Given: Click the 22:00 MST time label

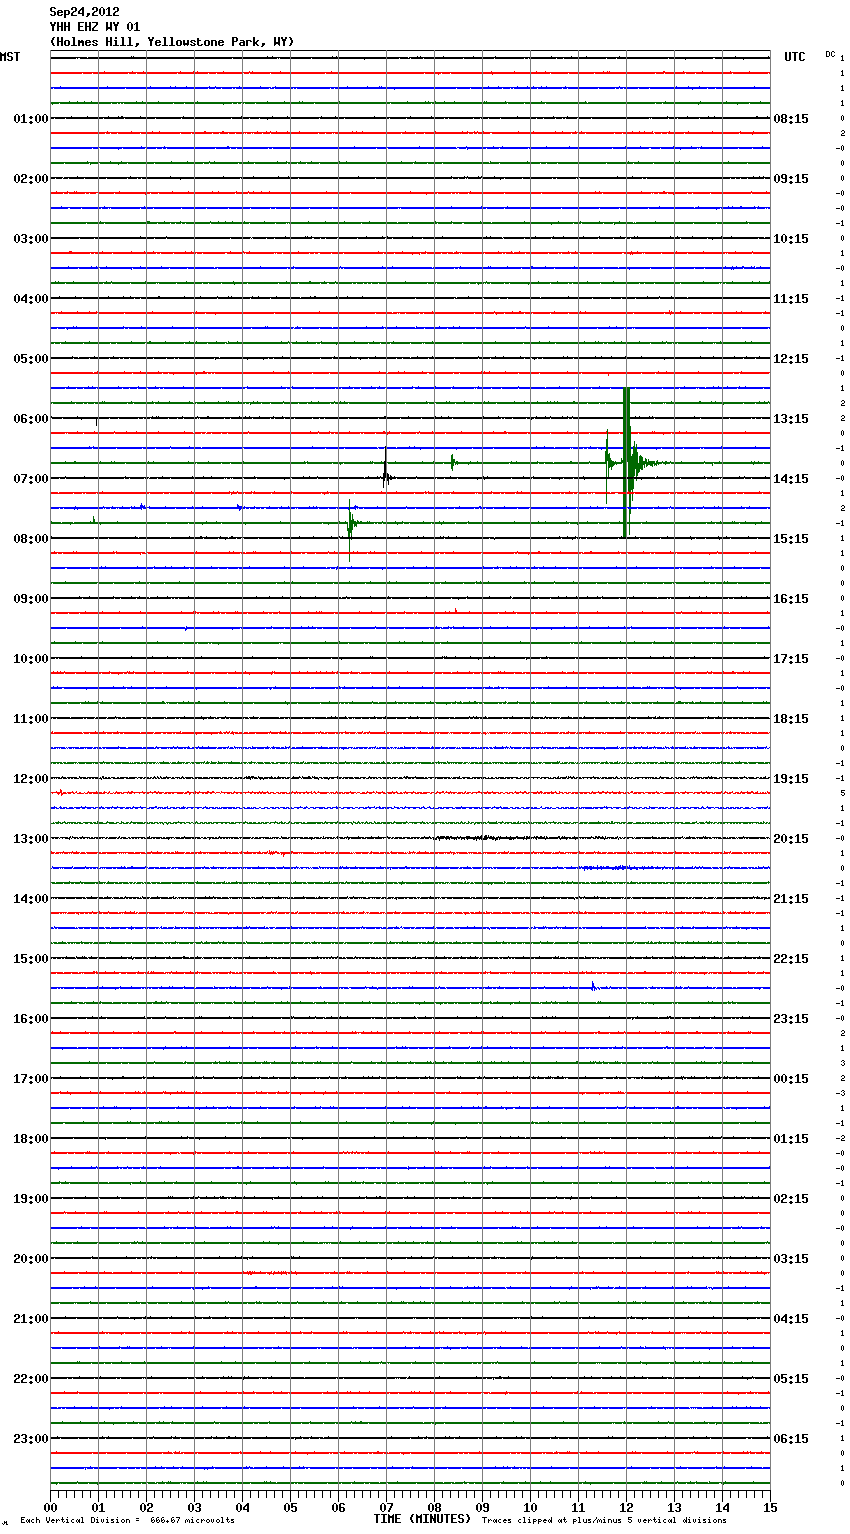Looking at the screenshot, I should 31,1379.
